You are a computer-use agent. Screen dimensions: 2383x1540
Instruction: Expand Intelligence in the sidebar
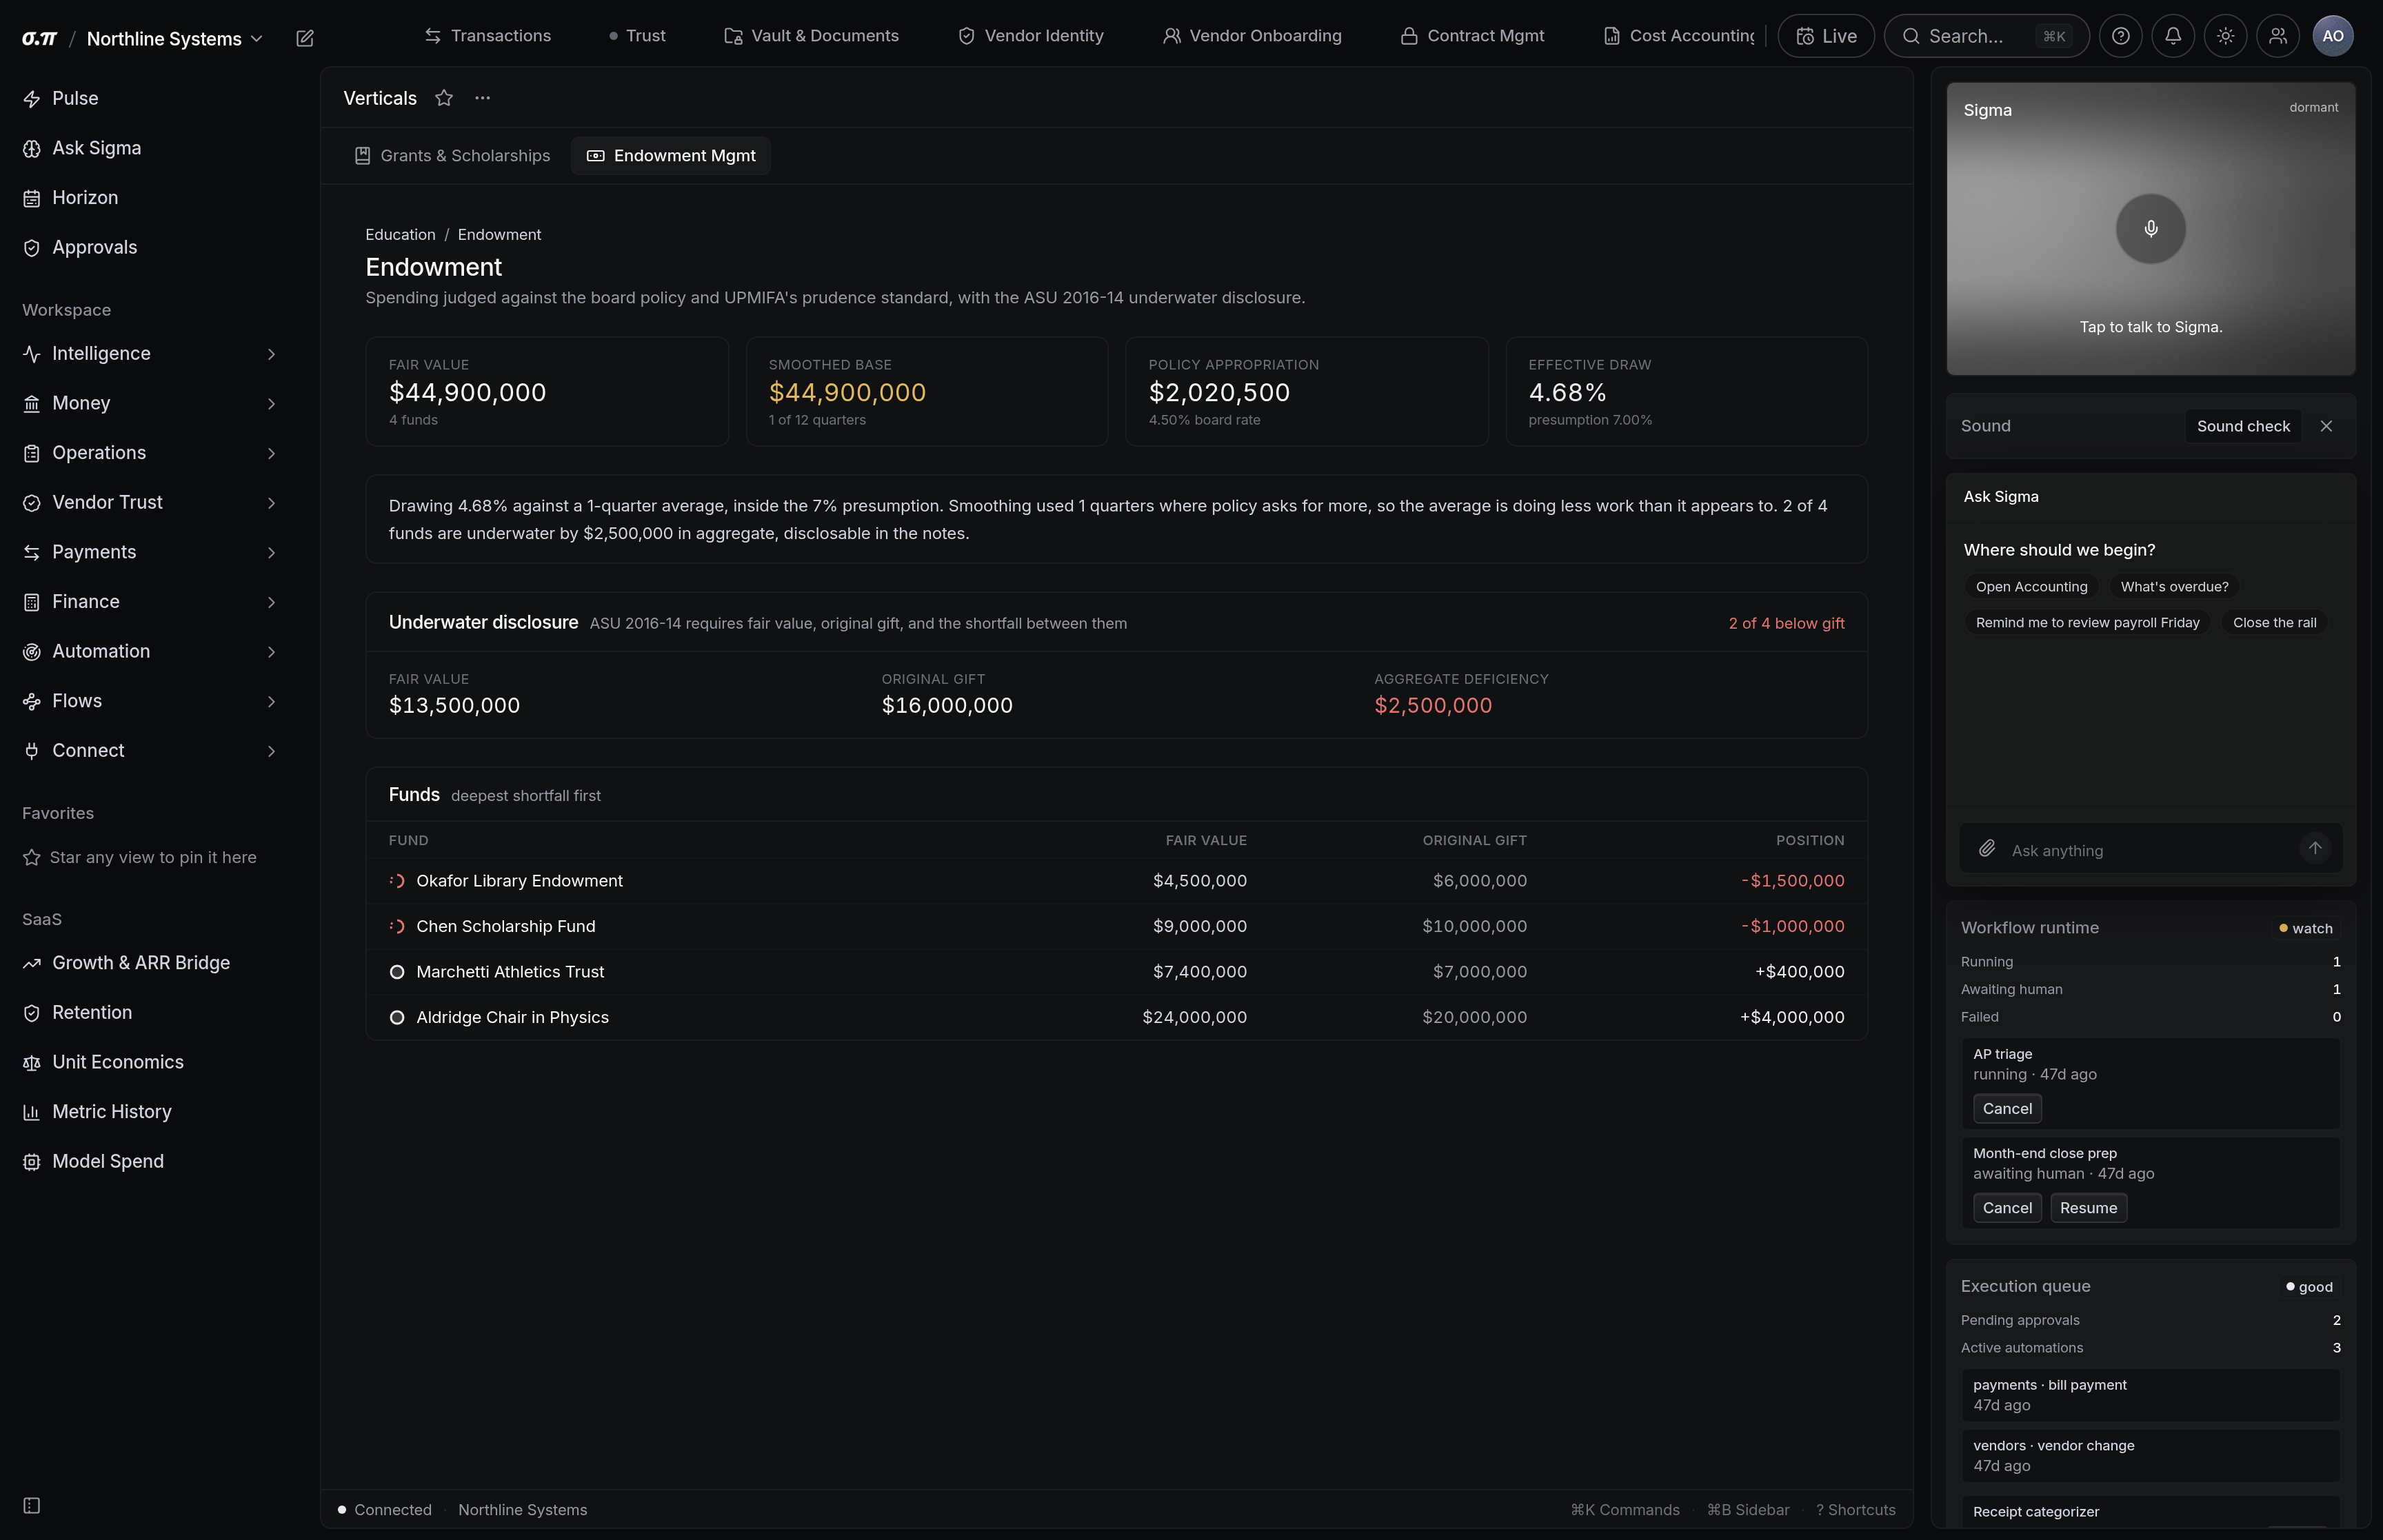[x=150, y=354]
